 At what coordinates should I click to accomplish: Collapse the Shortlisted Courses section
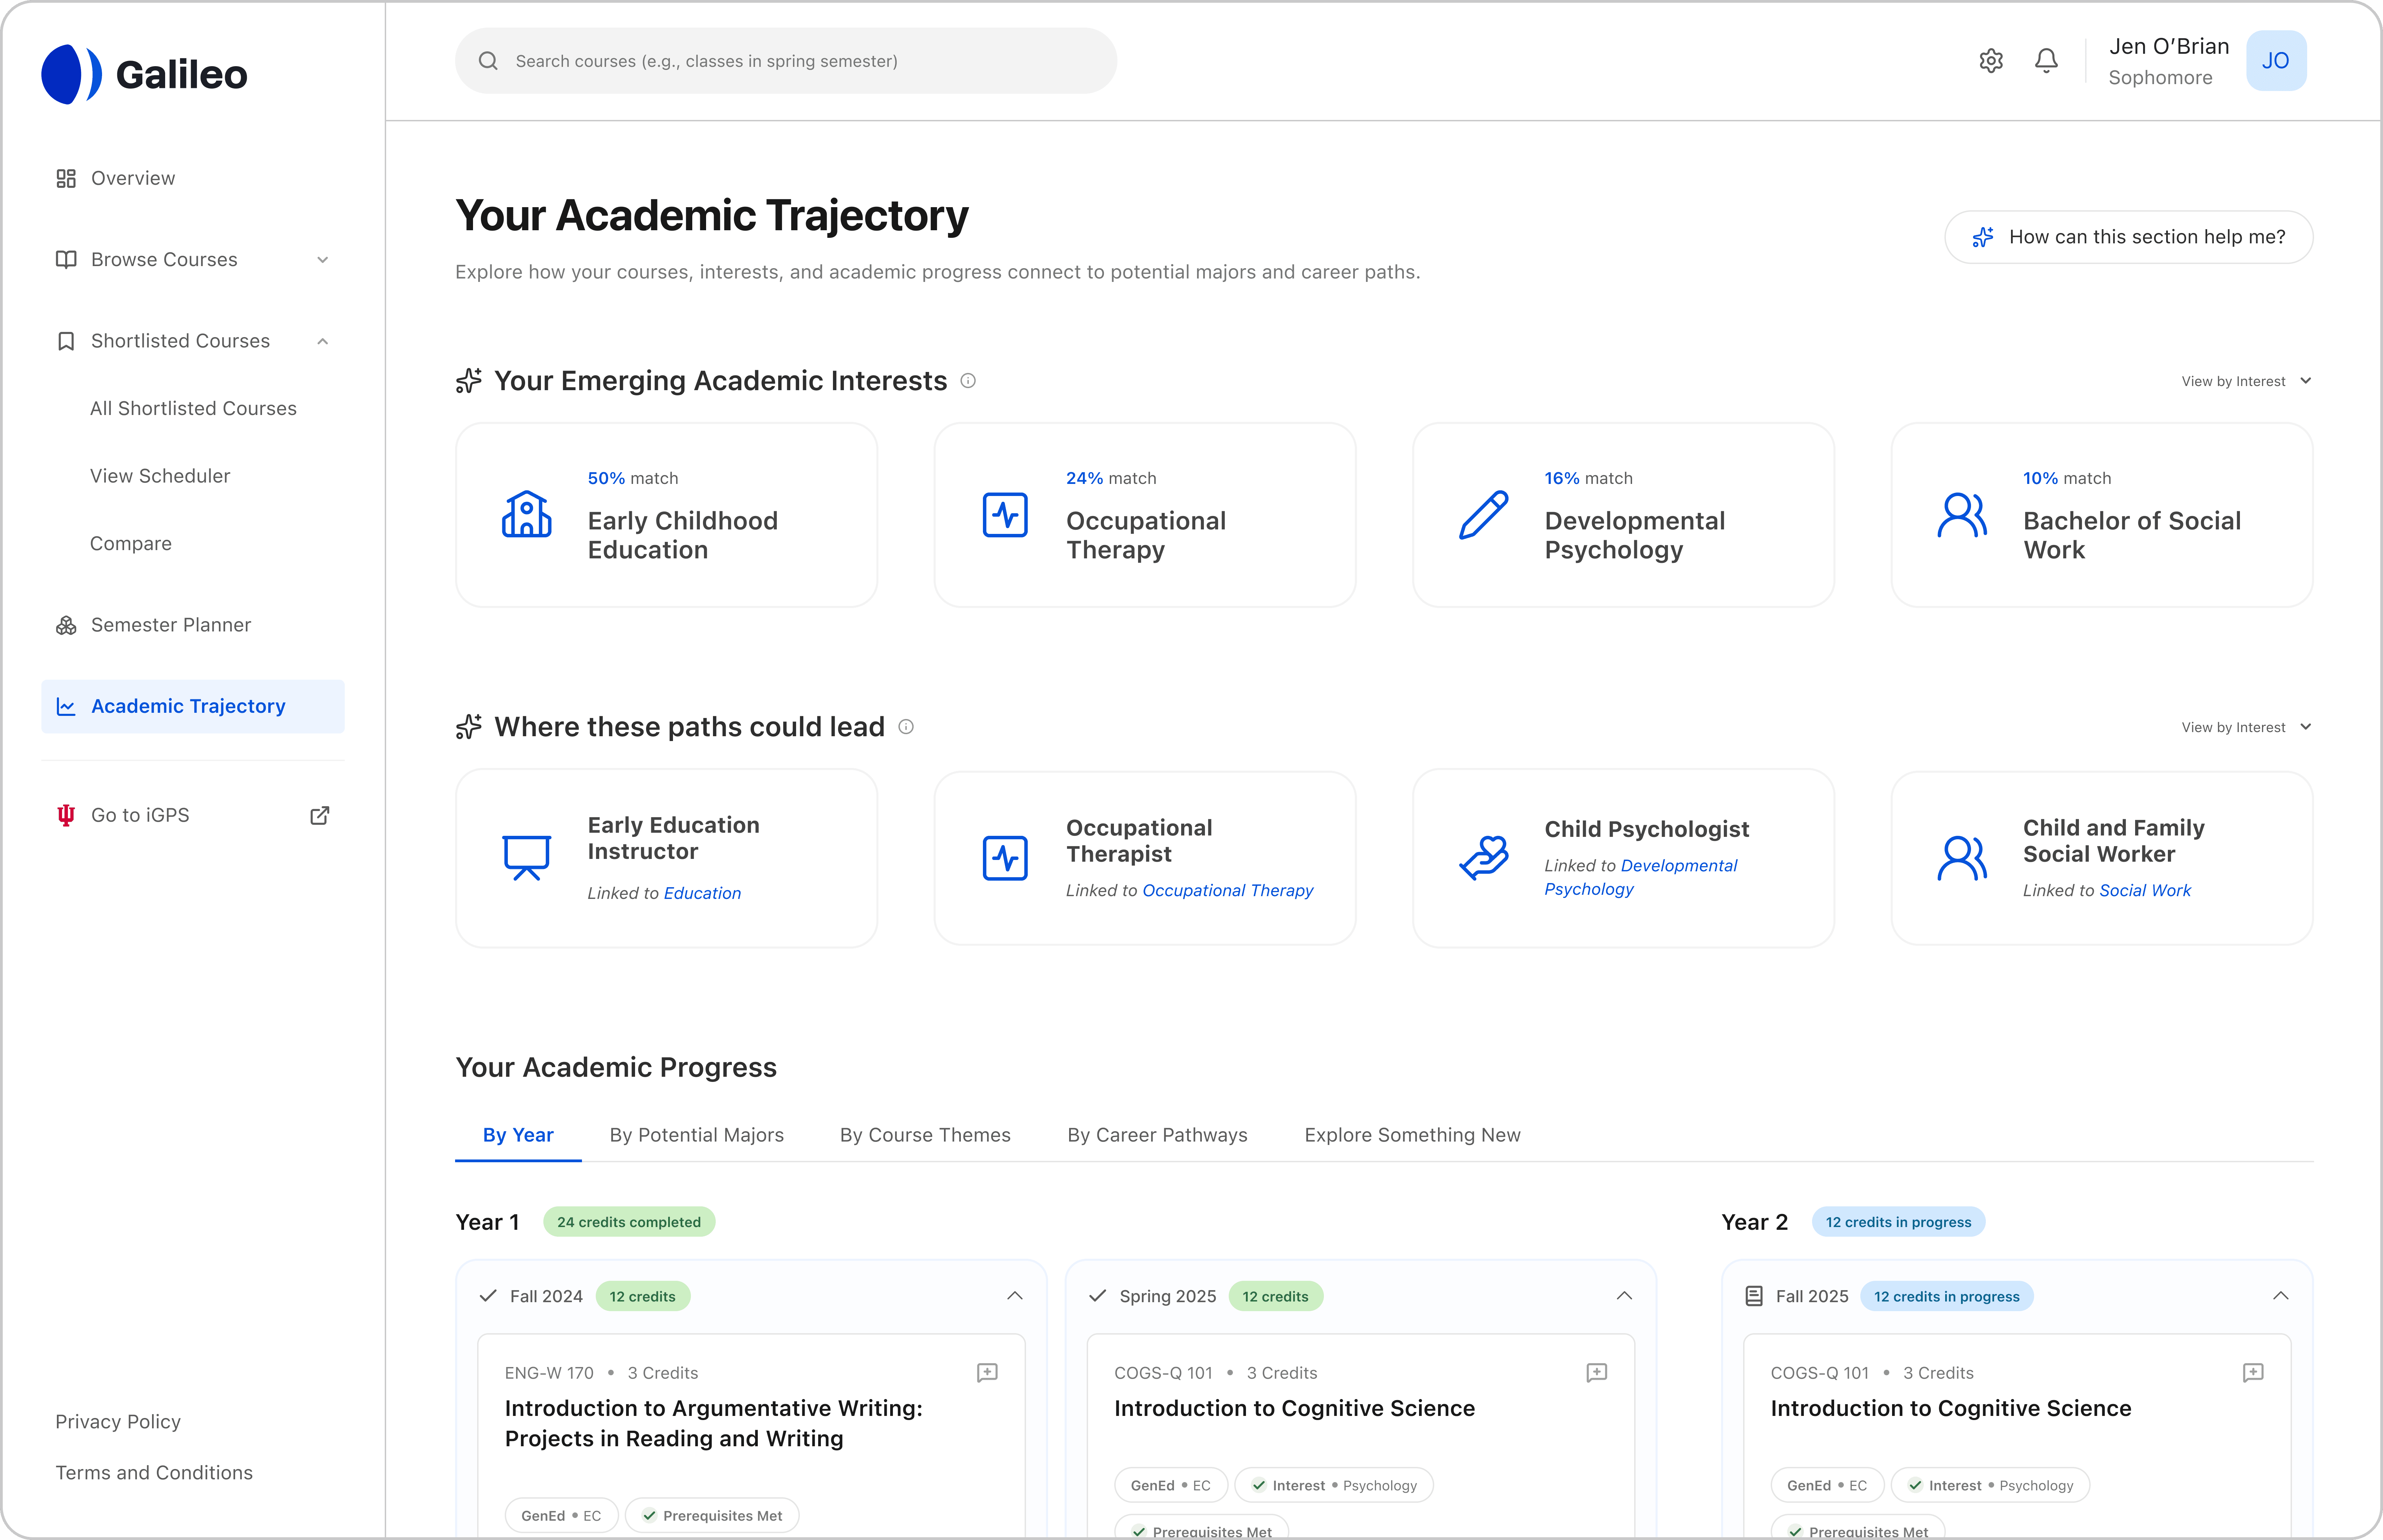tap(323, 341)
